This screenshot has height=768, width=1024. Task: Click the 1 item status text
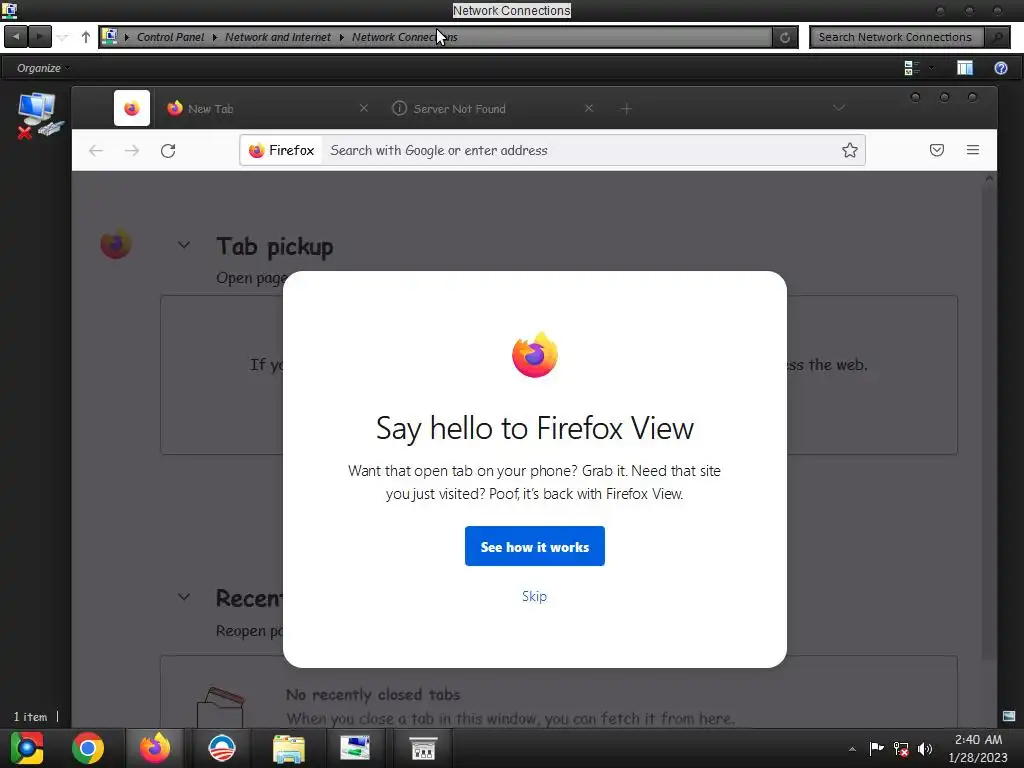(30, 717)
